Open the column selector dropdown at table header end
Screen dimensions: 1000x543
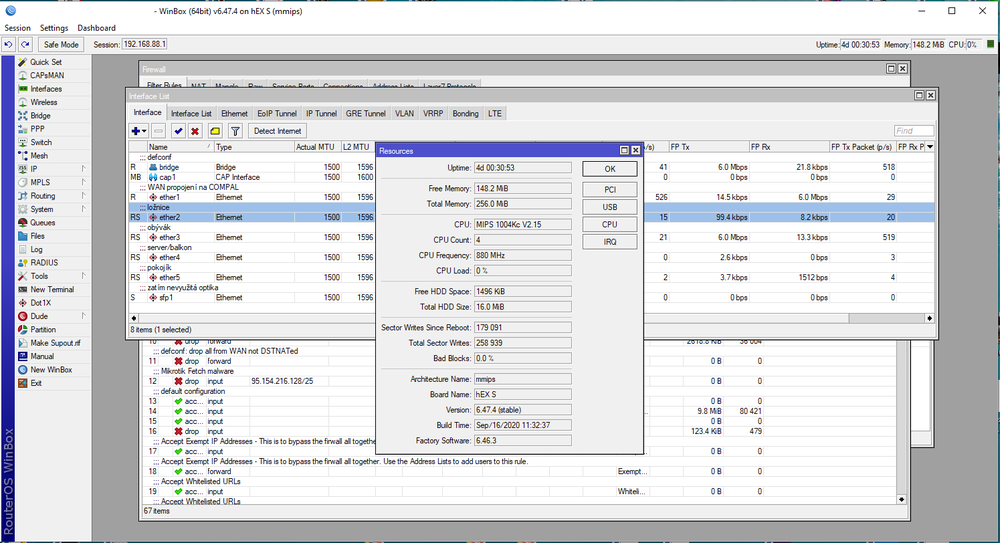[x=931, y=147]
